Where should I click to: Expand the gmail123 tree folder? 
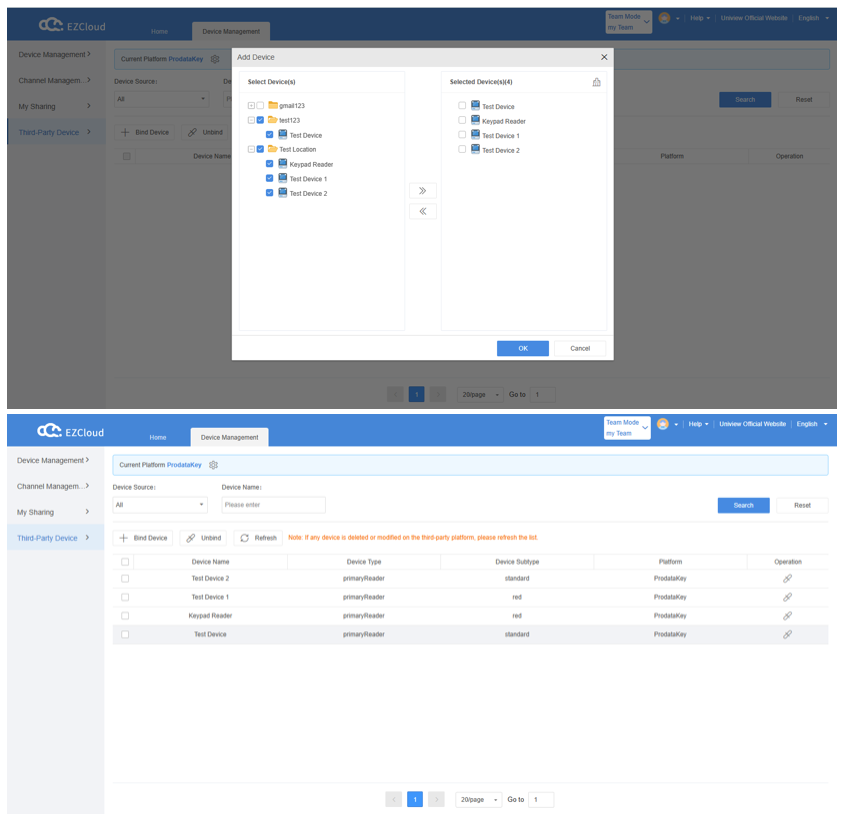(251, 105)
